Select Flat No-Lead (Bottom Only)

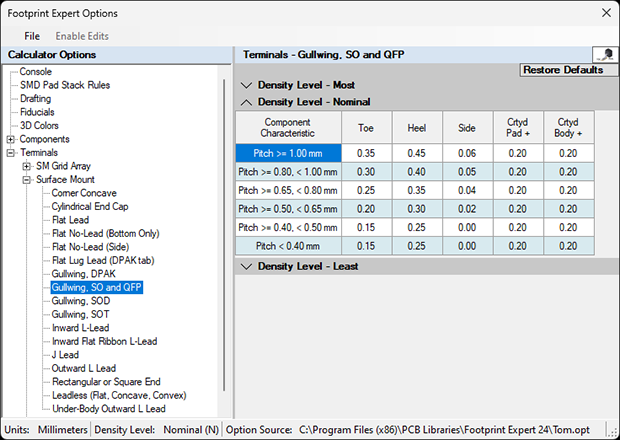click(106, 233)
